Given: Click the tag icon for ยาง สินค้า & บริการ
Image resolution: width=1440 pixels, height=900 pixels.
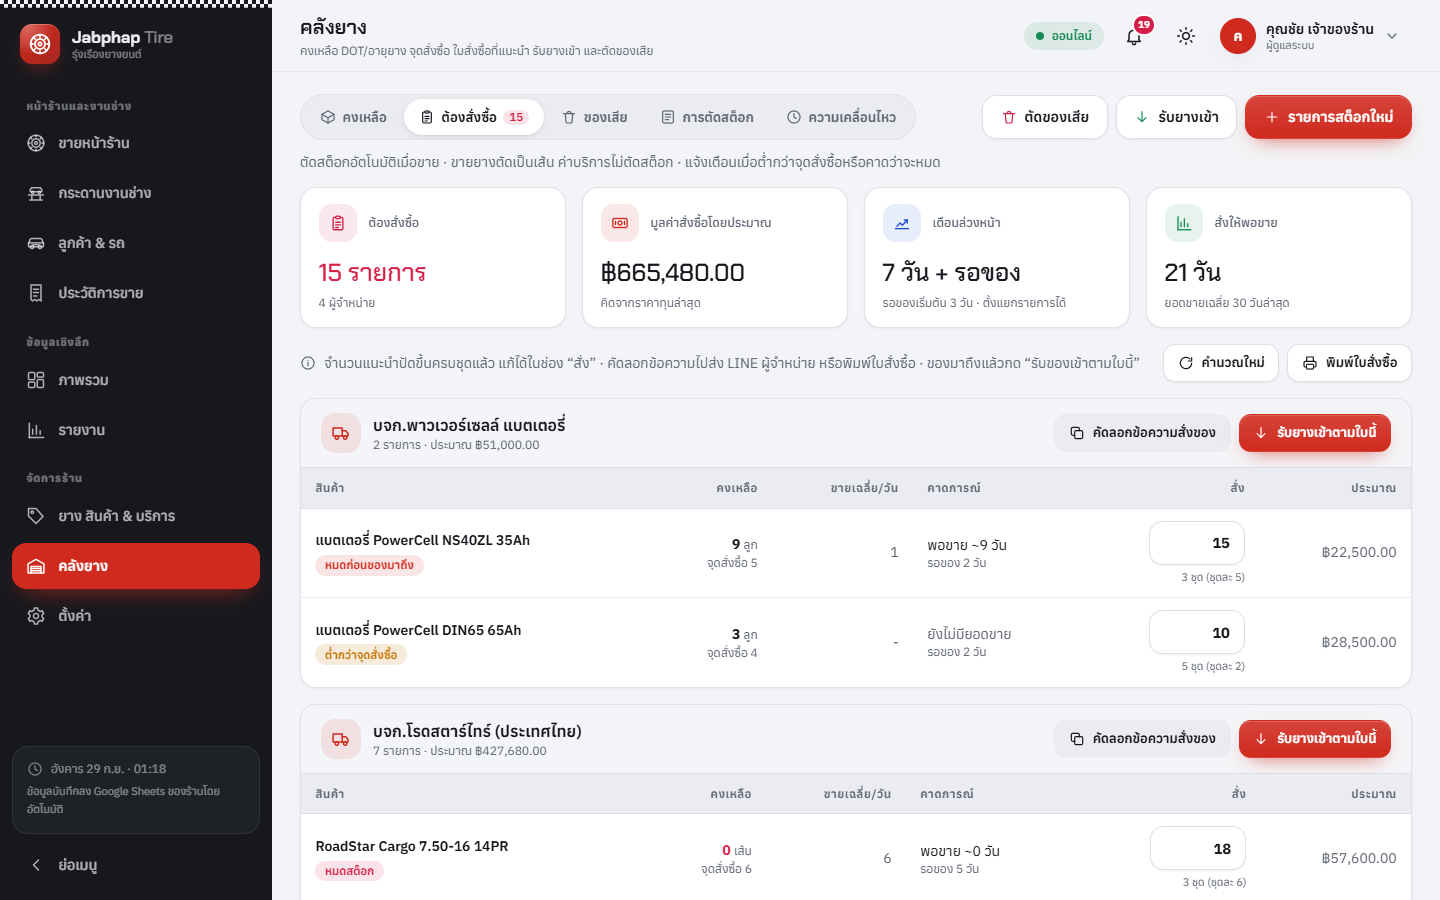Looking at the screenshot, I should tap(36, 516).
